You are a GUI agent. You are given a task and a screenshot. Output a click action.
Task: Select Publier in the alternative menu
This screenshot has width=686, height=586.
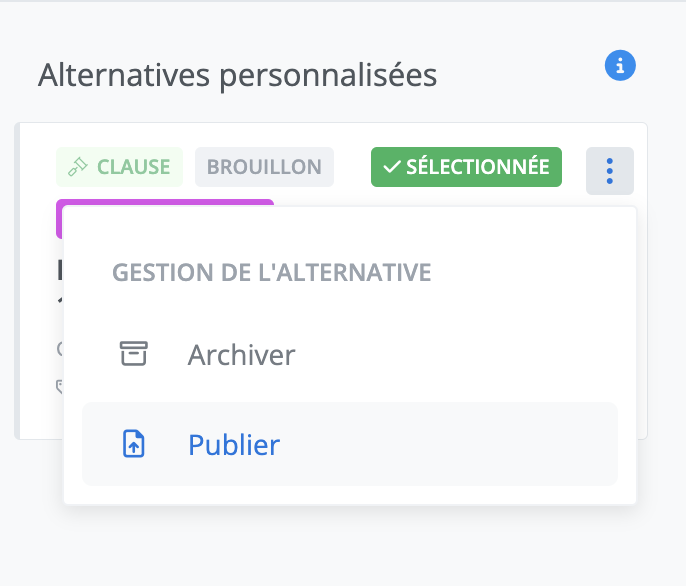234,445
